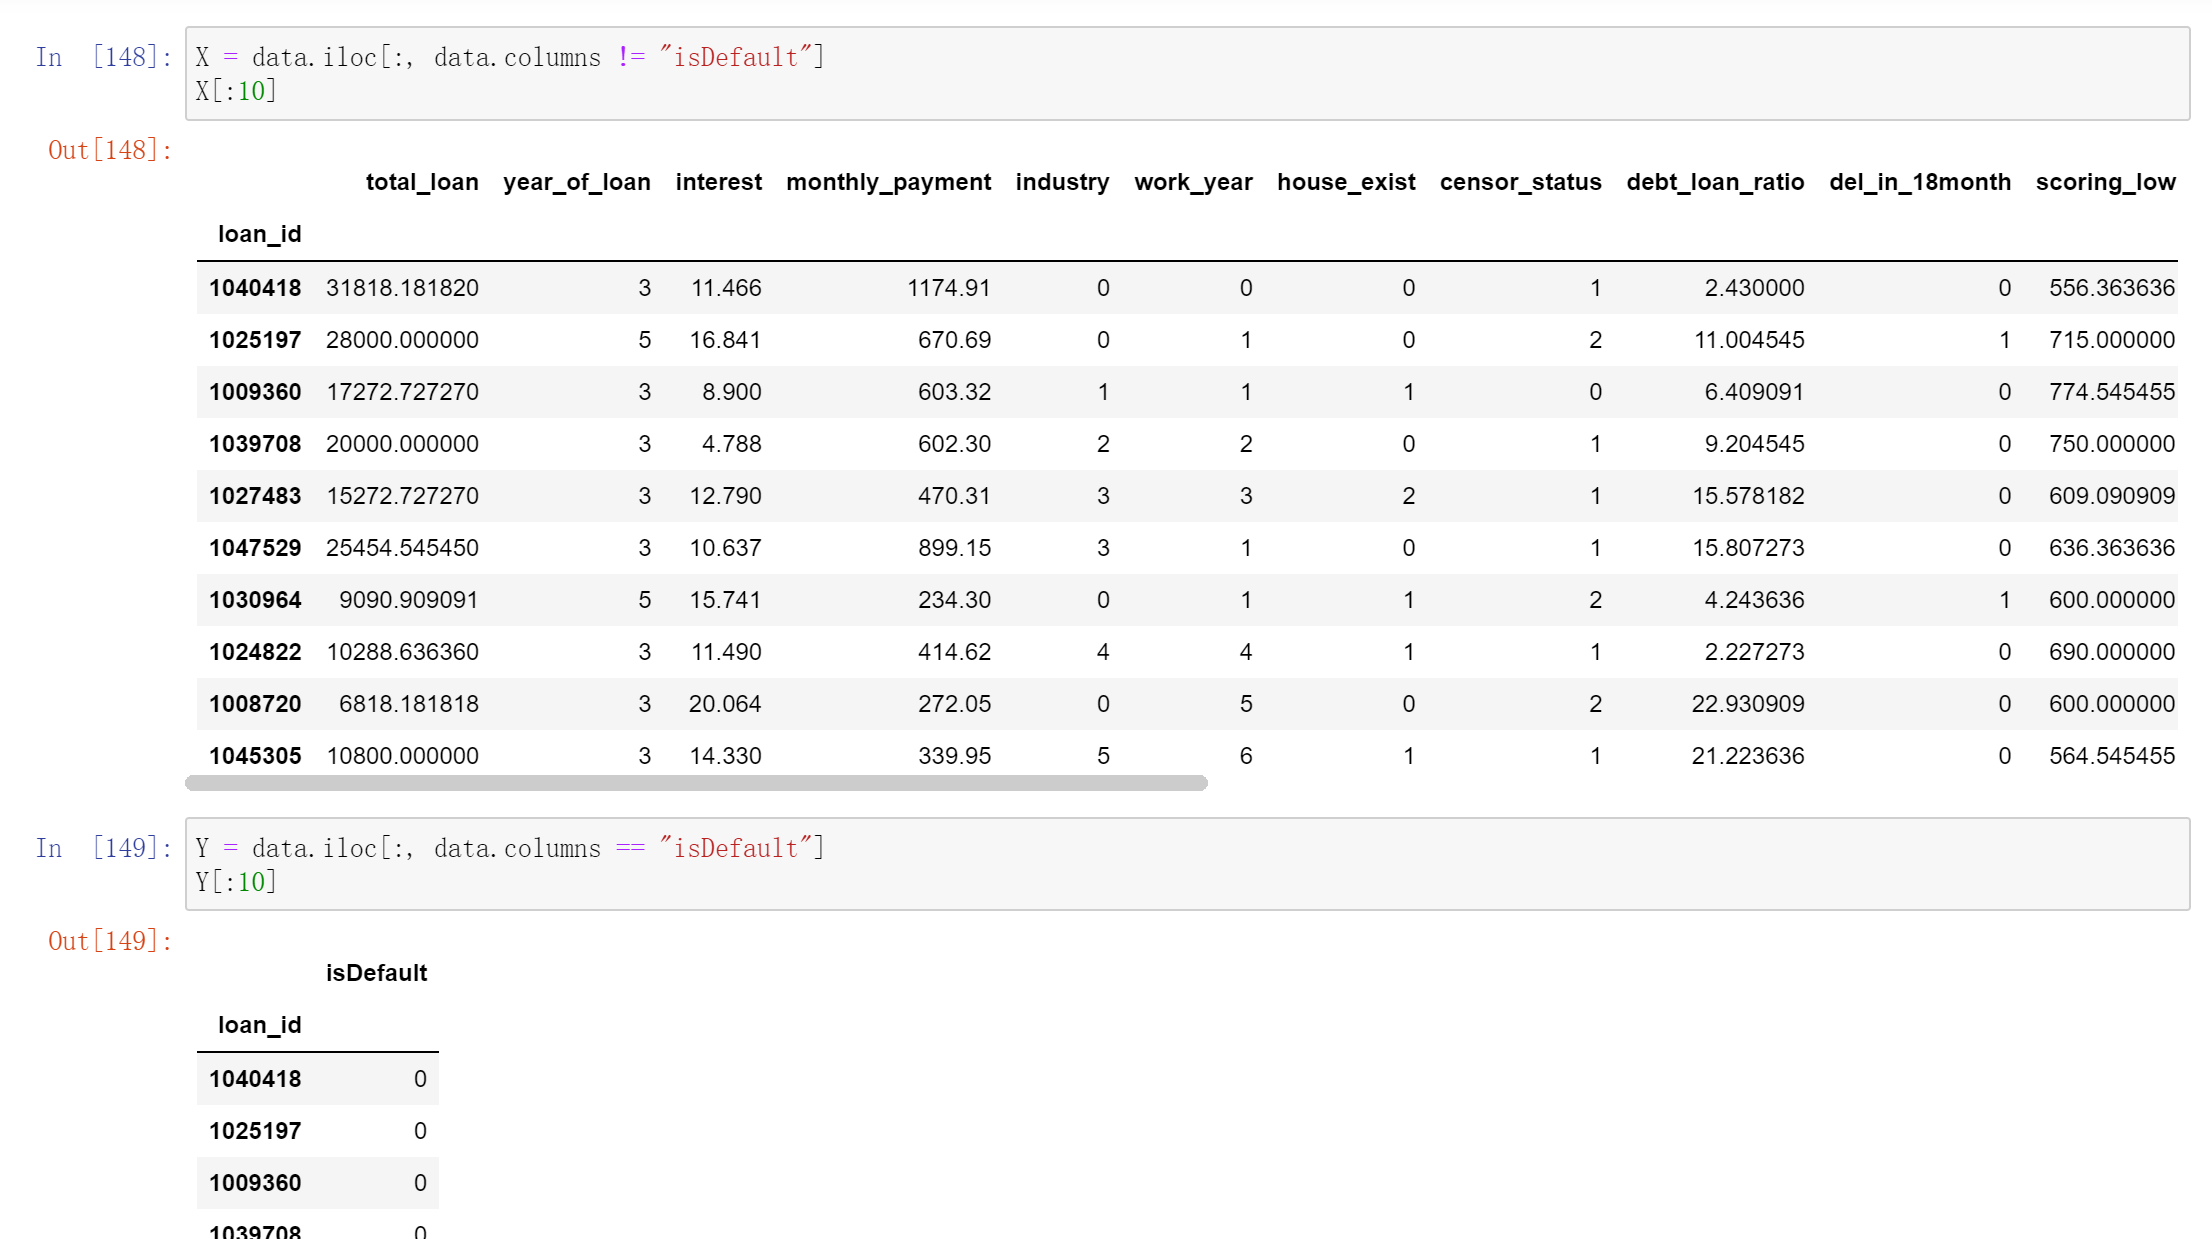Click interest value 16.841

point(725,340)
